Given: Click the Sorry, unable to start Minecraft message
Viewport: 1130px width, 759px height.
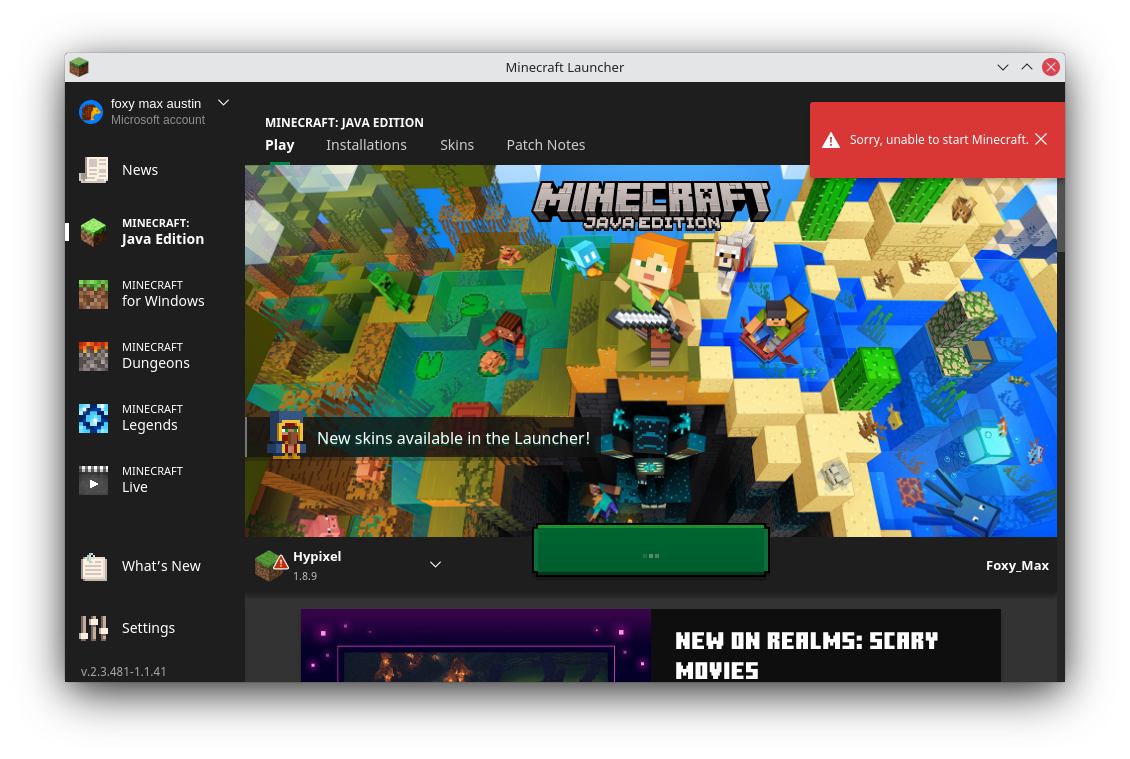Looking at the screenshot, I should click(938, 140).
